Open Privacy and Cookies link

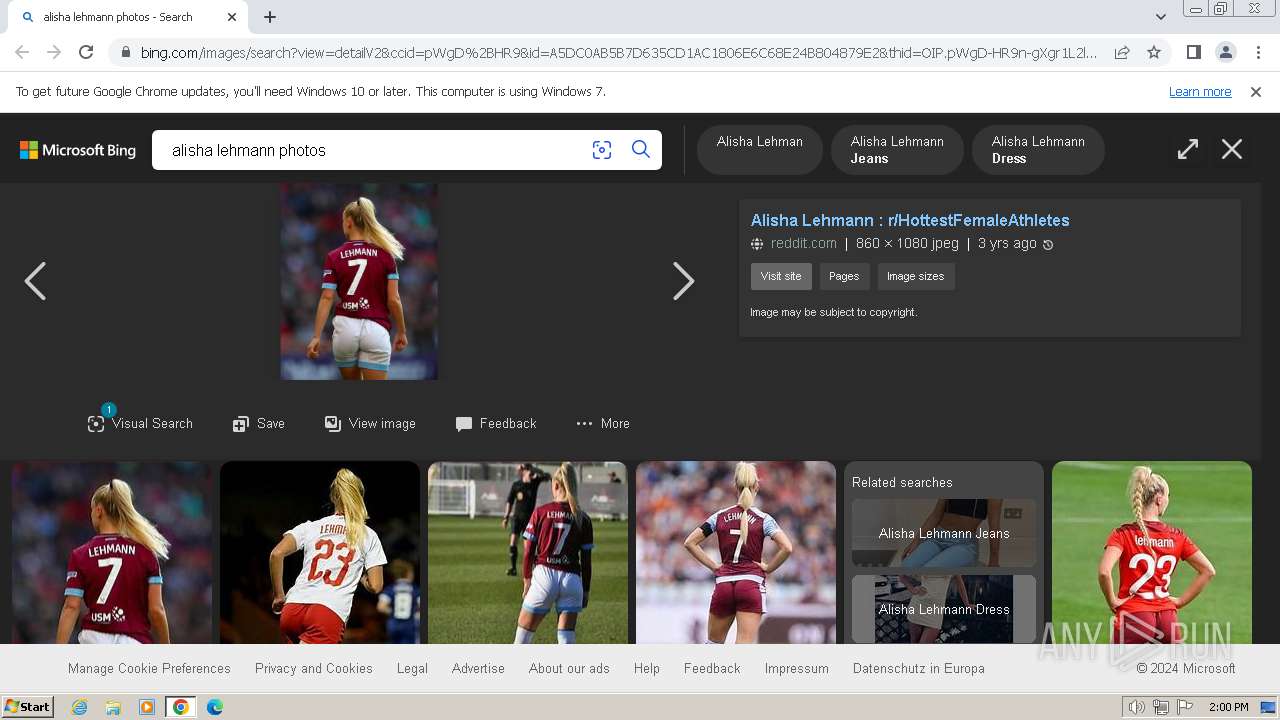click(314, 668)
